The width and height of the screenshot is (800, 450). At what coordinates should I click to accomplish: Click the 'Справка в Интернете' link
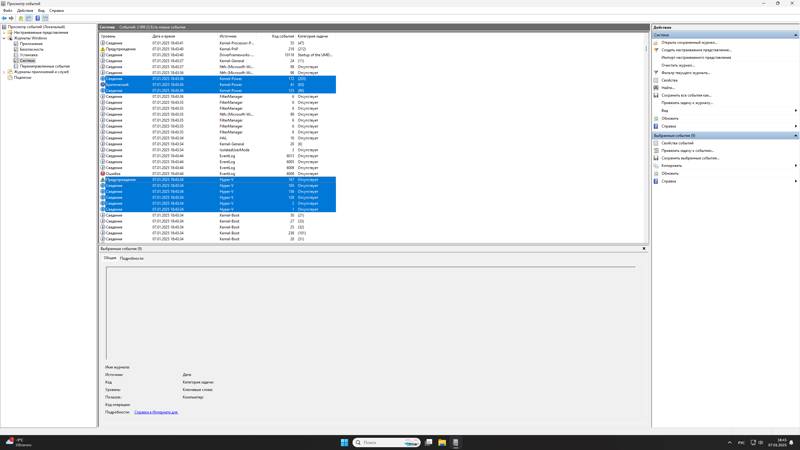pyautogui.click(x=156, y=412)
